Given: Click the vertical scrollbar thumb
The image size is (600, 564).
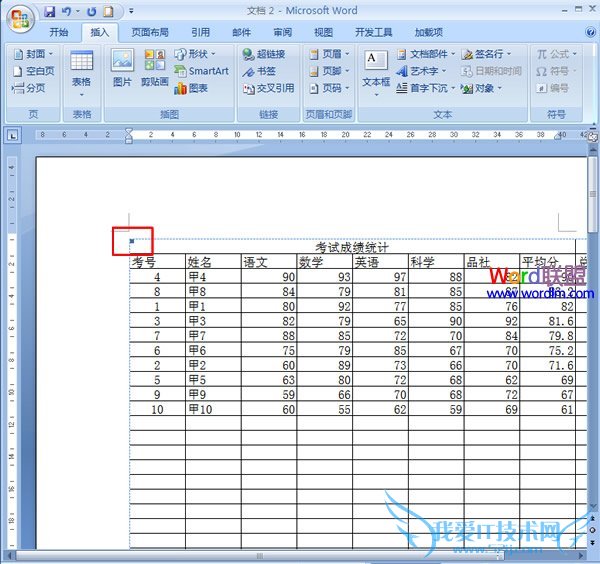Looking at the screenshot, I should point(593,194).
